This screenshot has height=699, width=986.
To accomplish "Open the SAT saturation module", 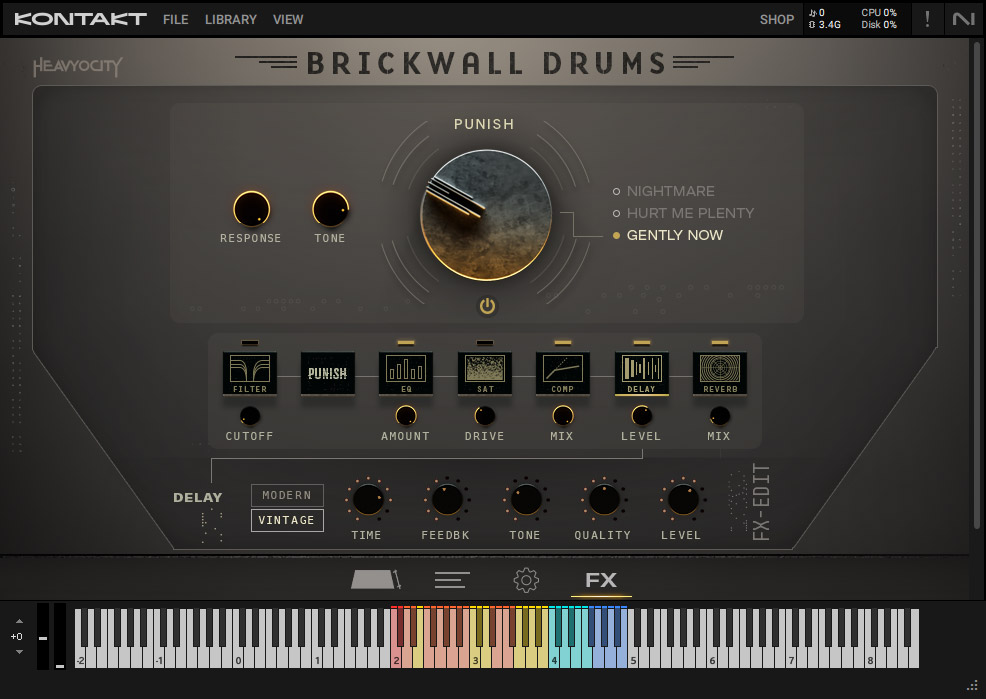I will click(485, 373).
